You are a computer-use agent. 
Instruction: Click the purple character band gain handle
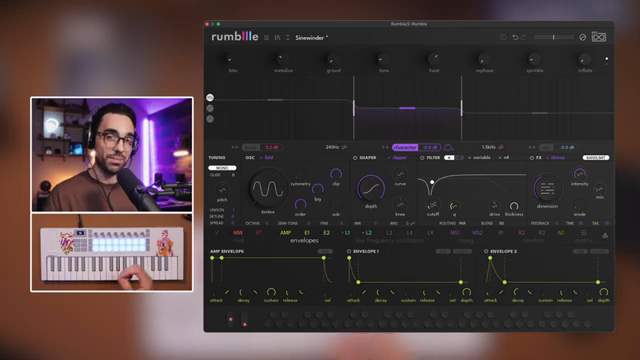(407, 108)
